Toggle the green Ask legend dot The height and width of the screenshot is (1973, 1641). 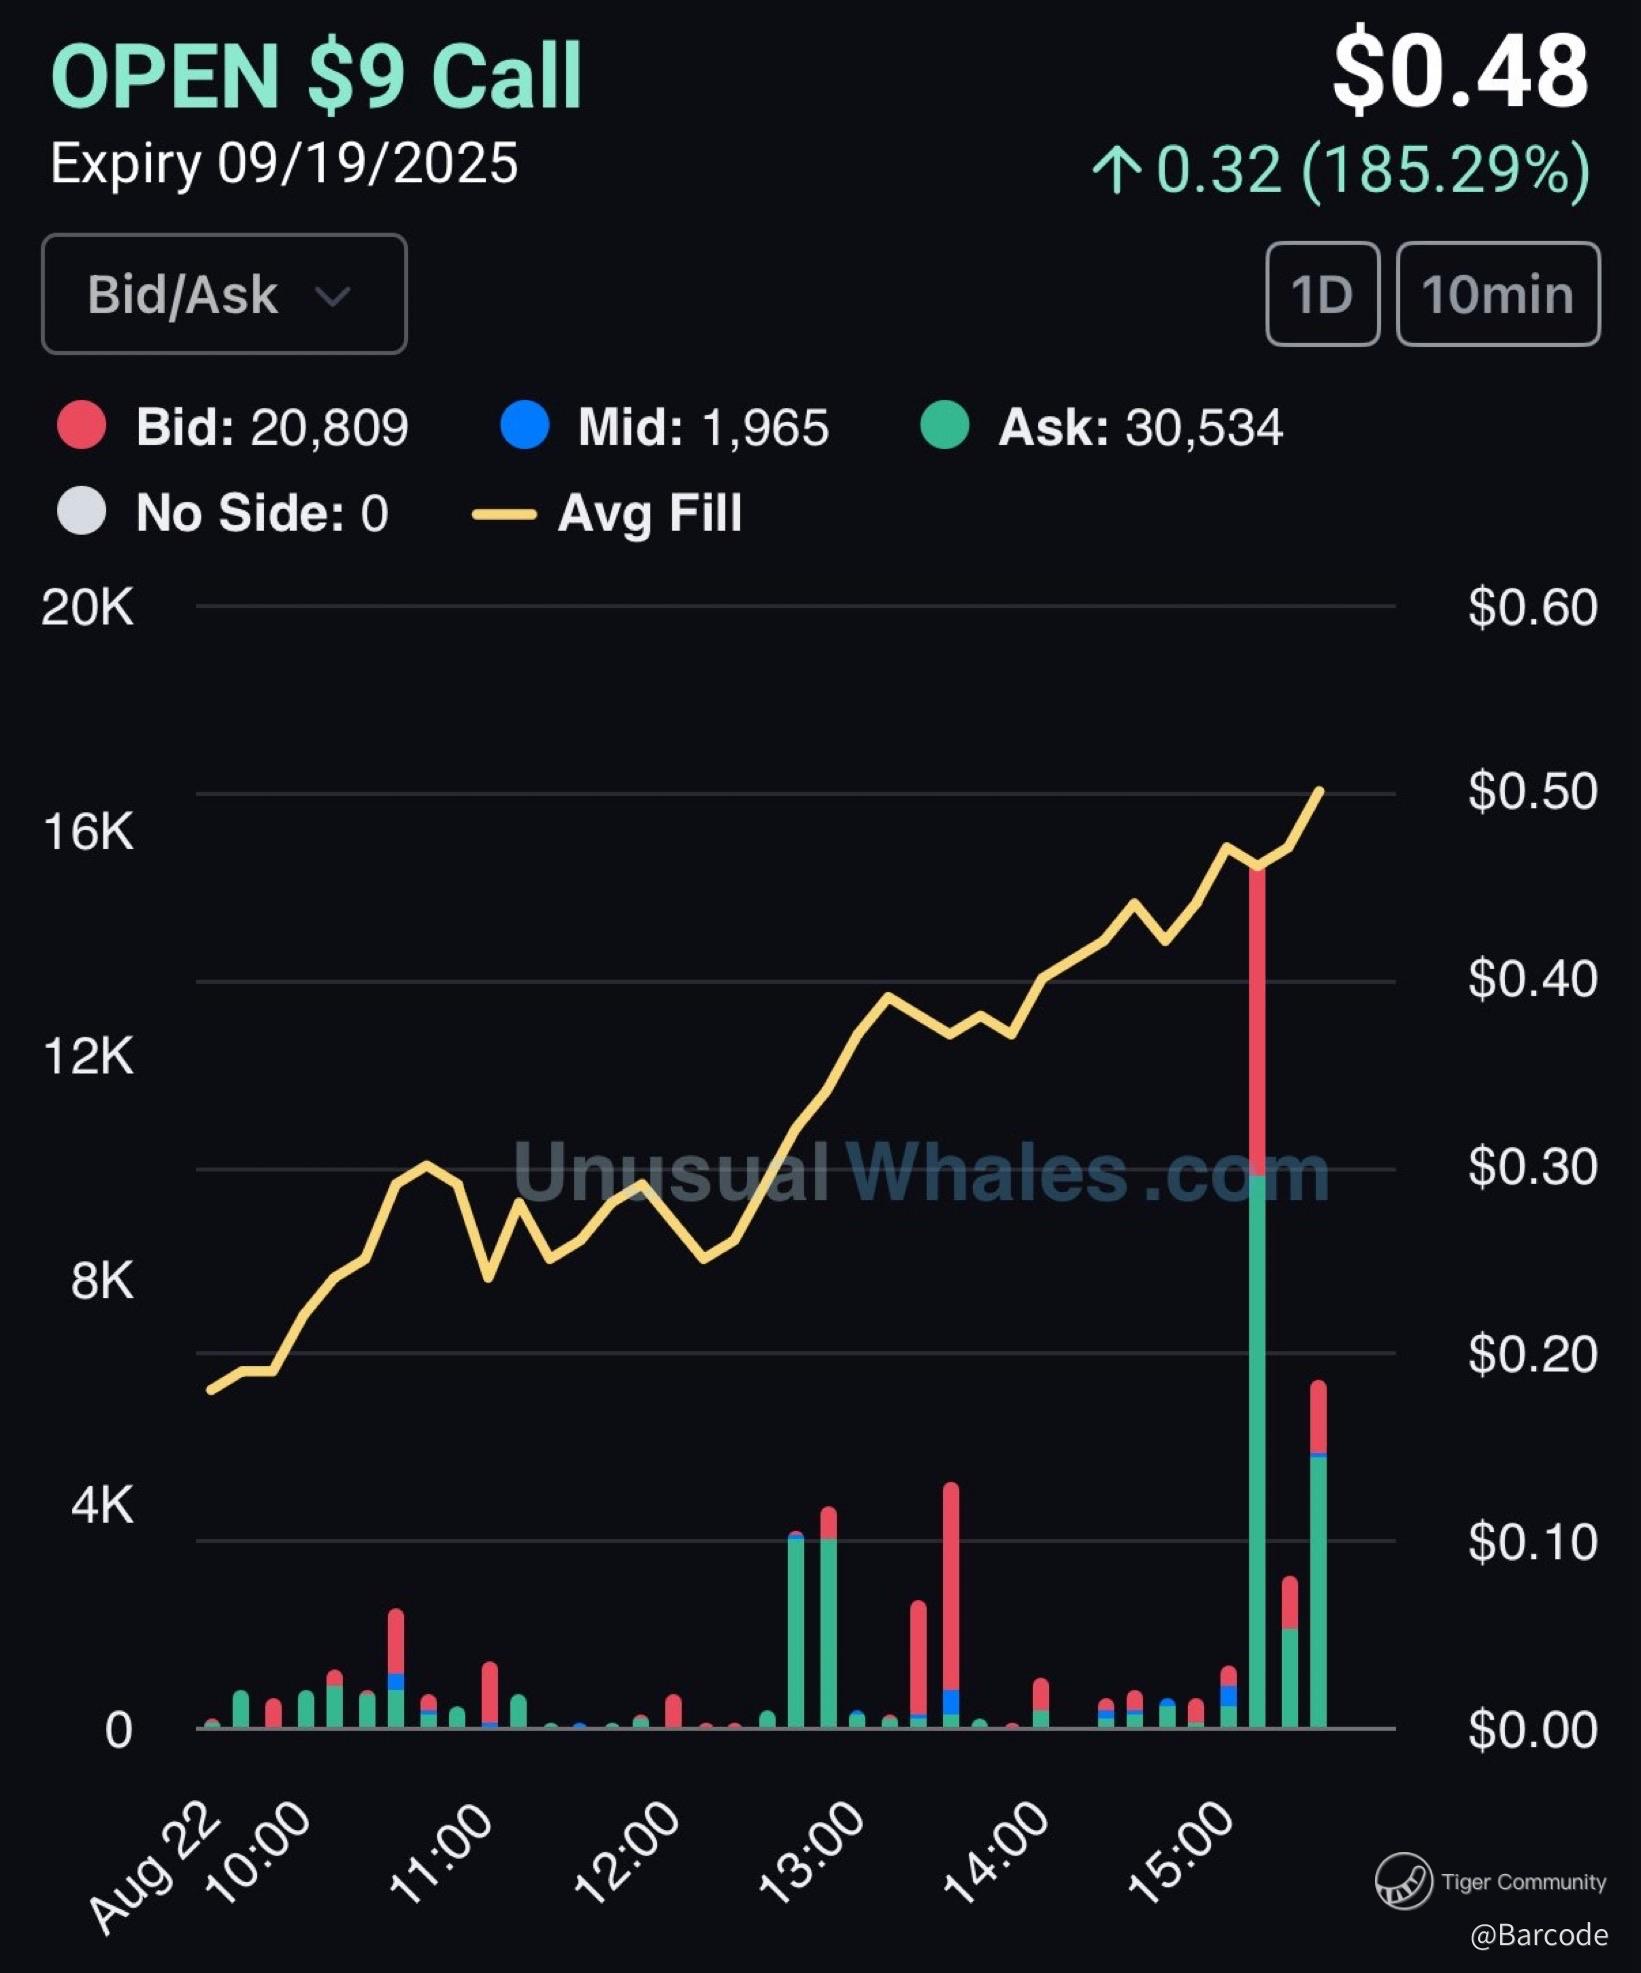[945, 426]
